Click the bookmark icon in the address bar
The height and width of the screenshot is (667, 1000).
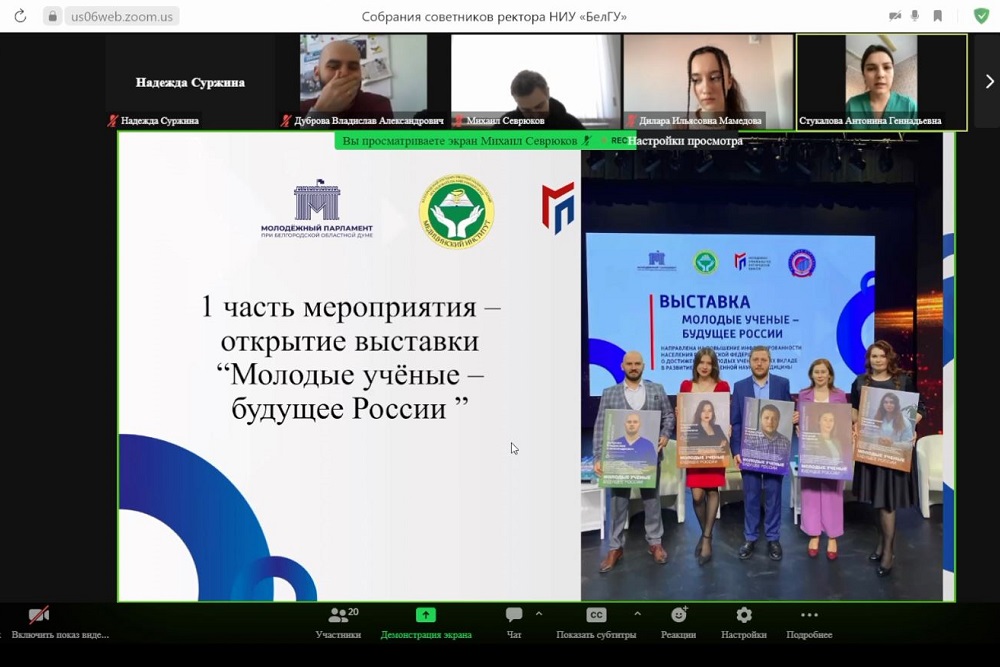(937, 16)
